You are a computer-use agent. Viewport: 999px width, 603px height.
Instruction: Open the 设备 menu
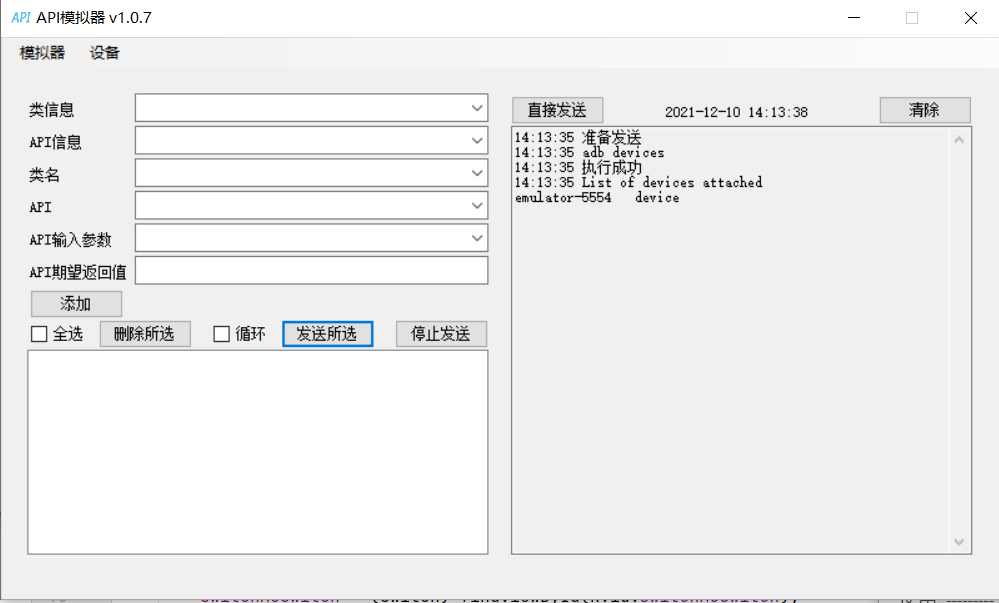pyautogui.click(x=104, y=53)
